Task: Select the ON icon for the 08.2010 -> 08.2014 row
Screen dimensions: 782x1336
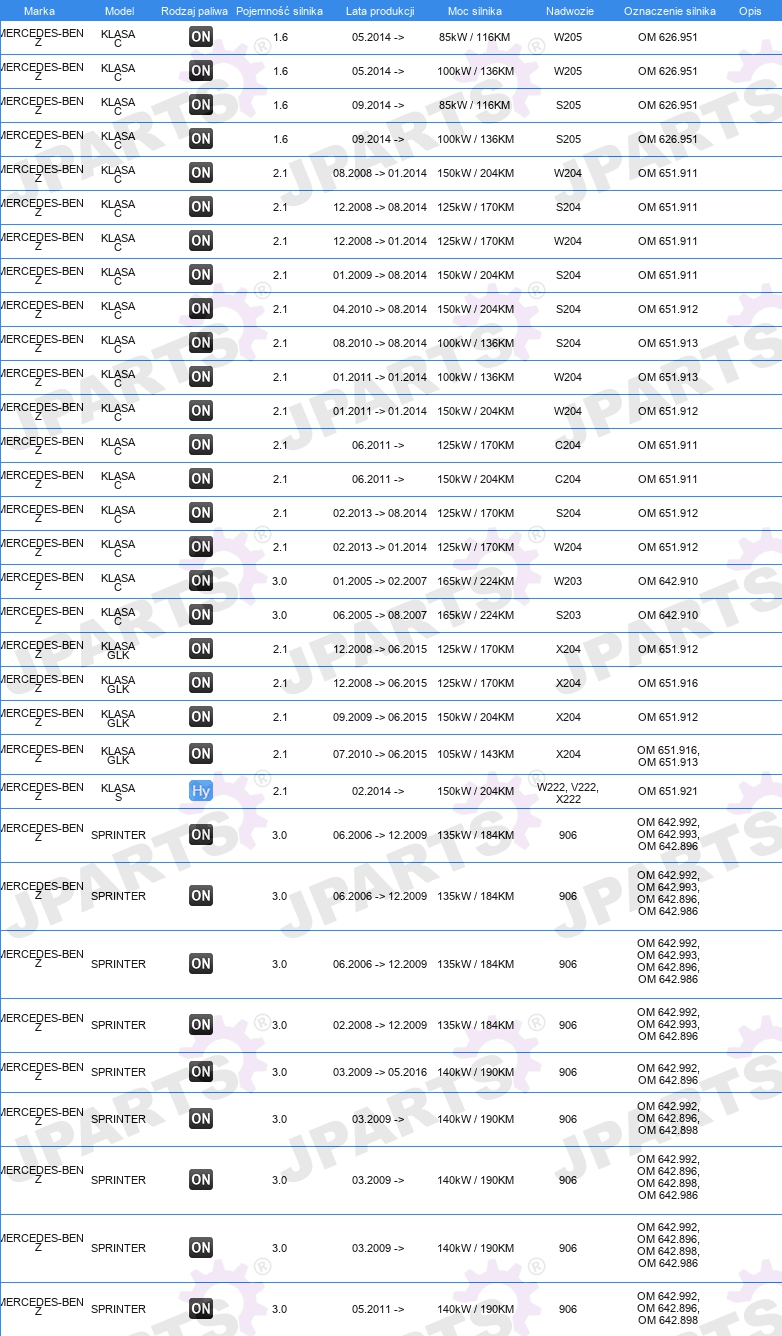Action: [x=201, y=343]
